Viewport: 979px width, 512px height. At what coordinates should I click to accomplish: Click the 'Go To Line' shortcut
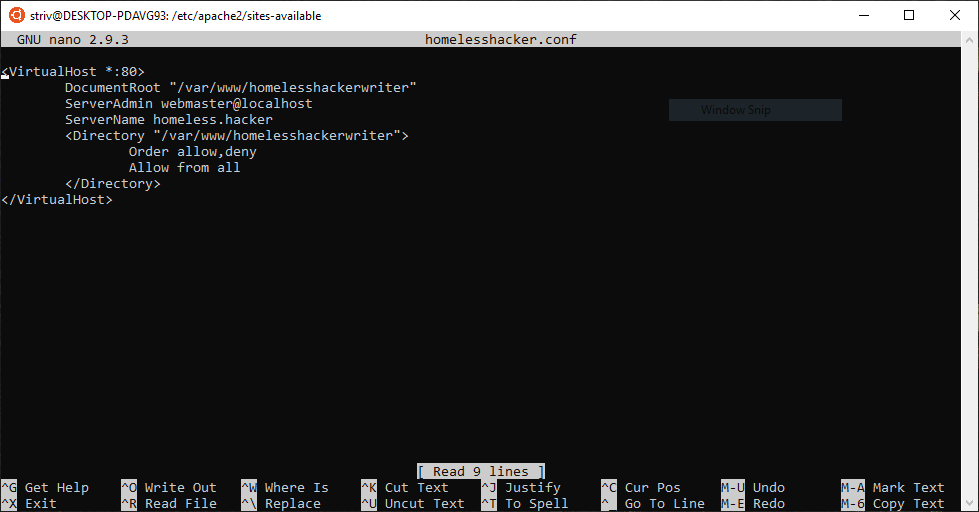point(653,503)
